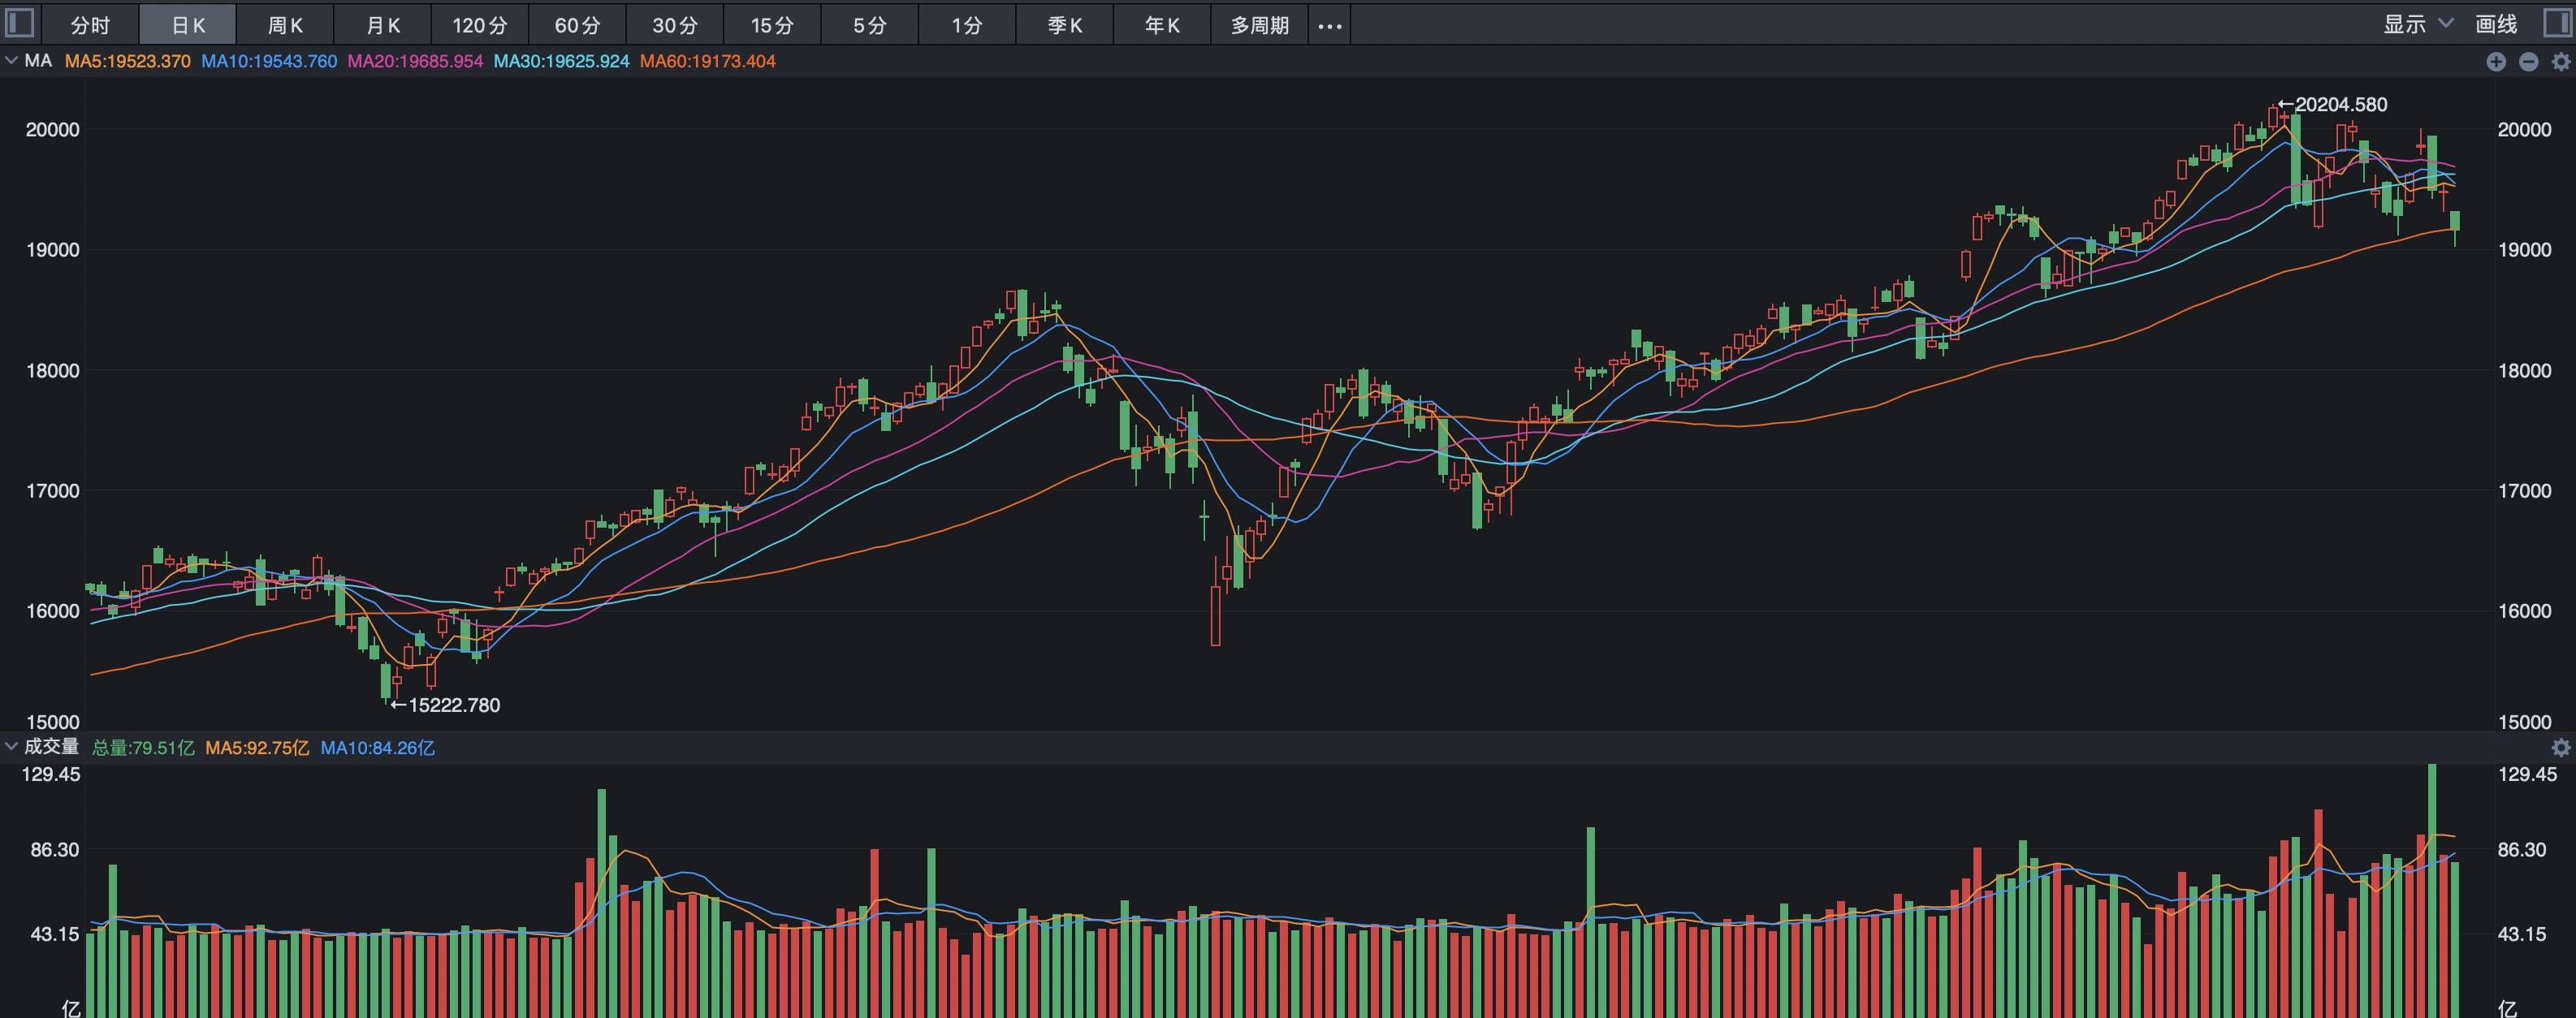The width and height of the screenshot is (2576, 1018).
Task: Click the 画线 drawing tools button
Action: tap(2495, 24)
